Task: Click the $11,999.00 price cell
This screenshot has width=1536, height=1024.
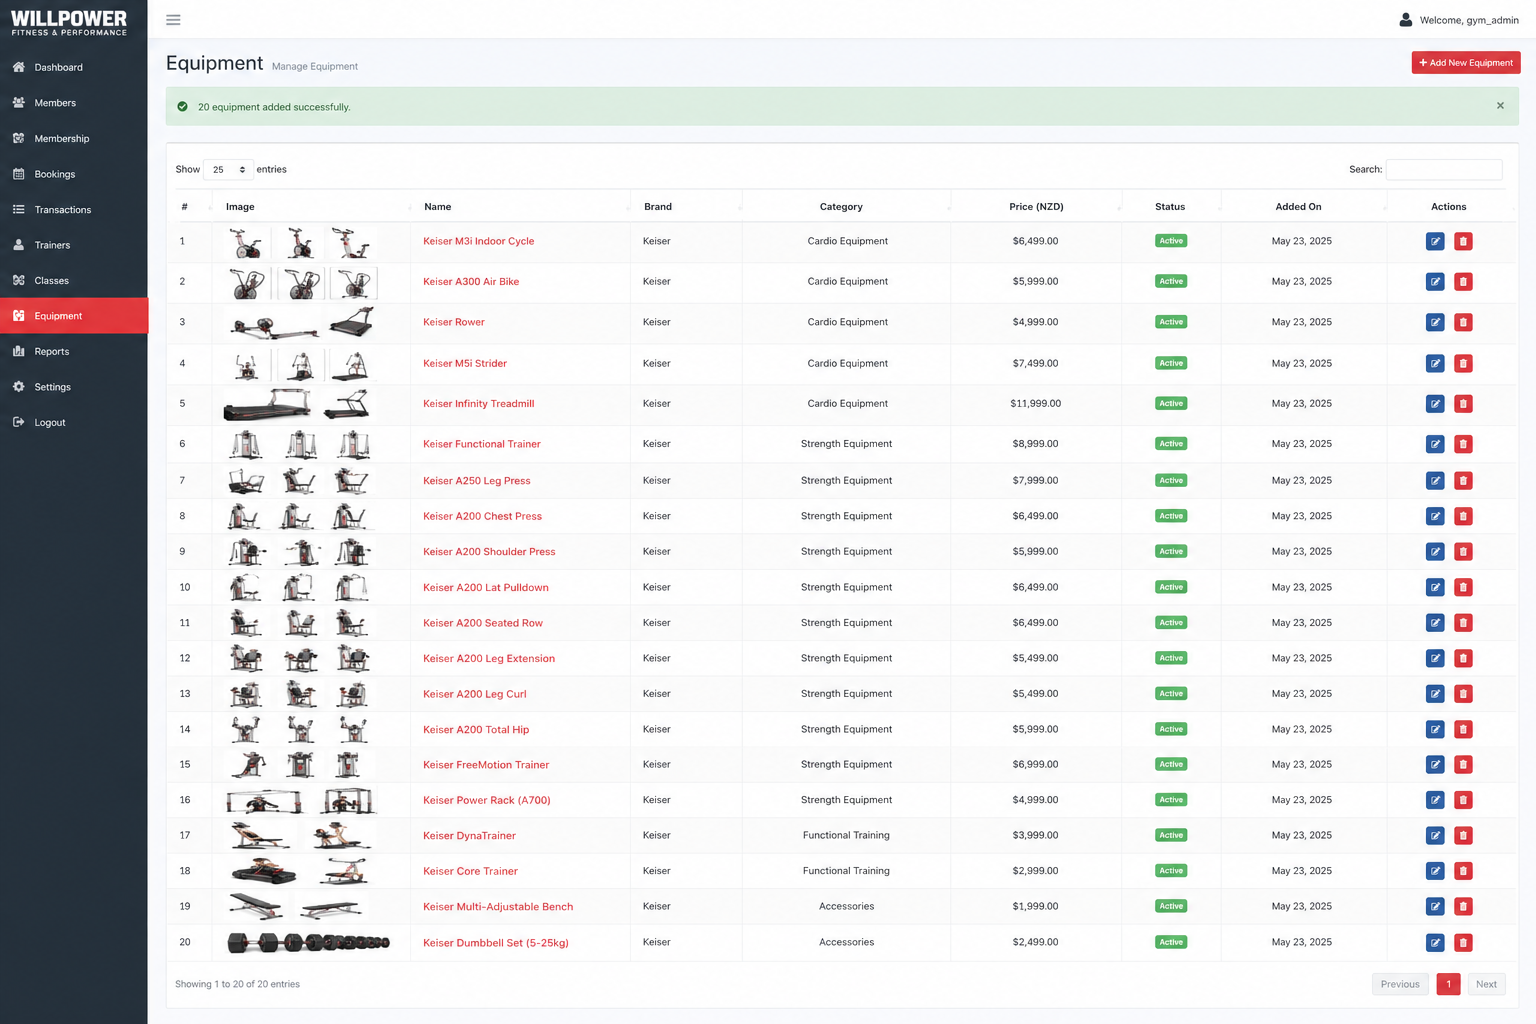Action: 1036,404
